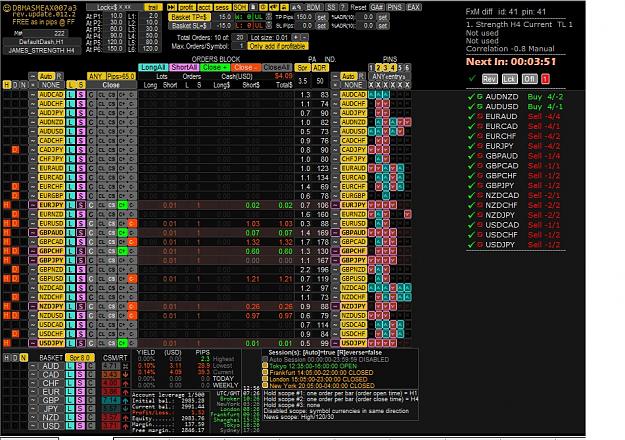Viewport: 625px width, 440px height.
Task: Collapse symbol list with minus left of Auto
Action: point(33,76)
